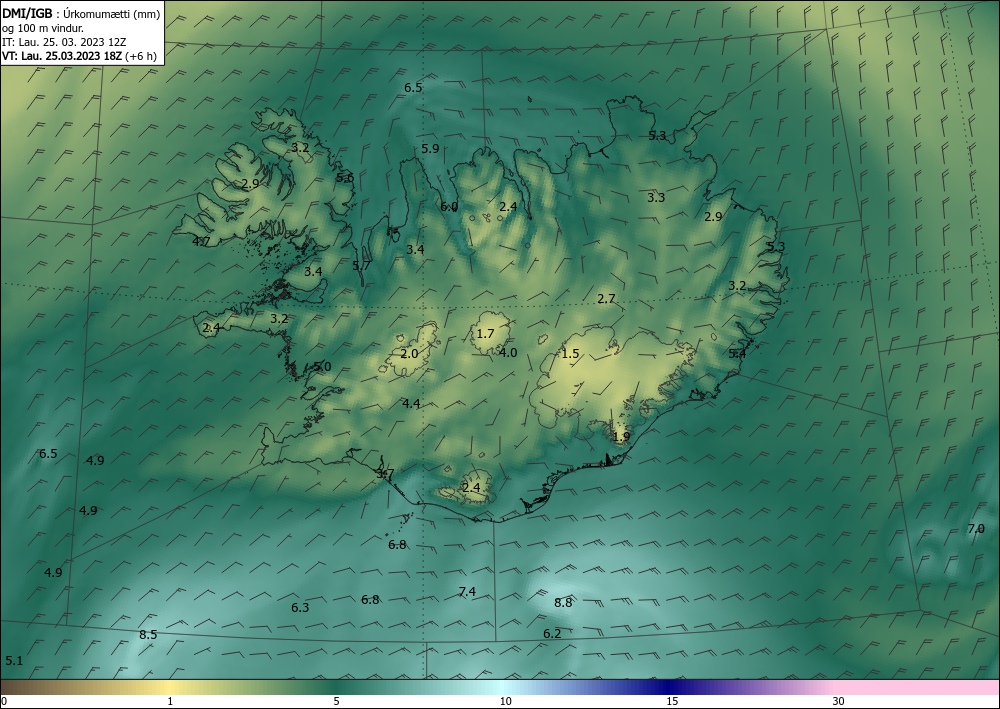Click the 1.5 value on Vatnajökull
Image resolution: width=1000 pixels, height=709 pixels.
click(x=570, y=353)
